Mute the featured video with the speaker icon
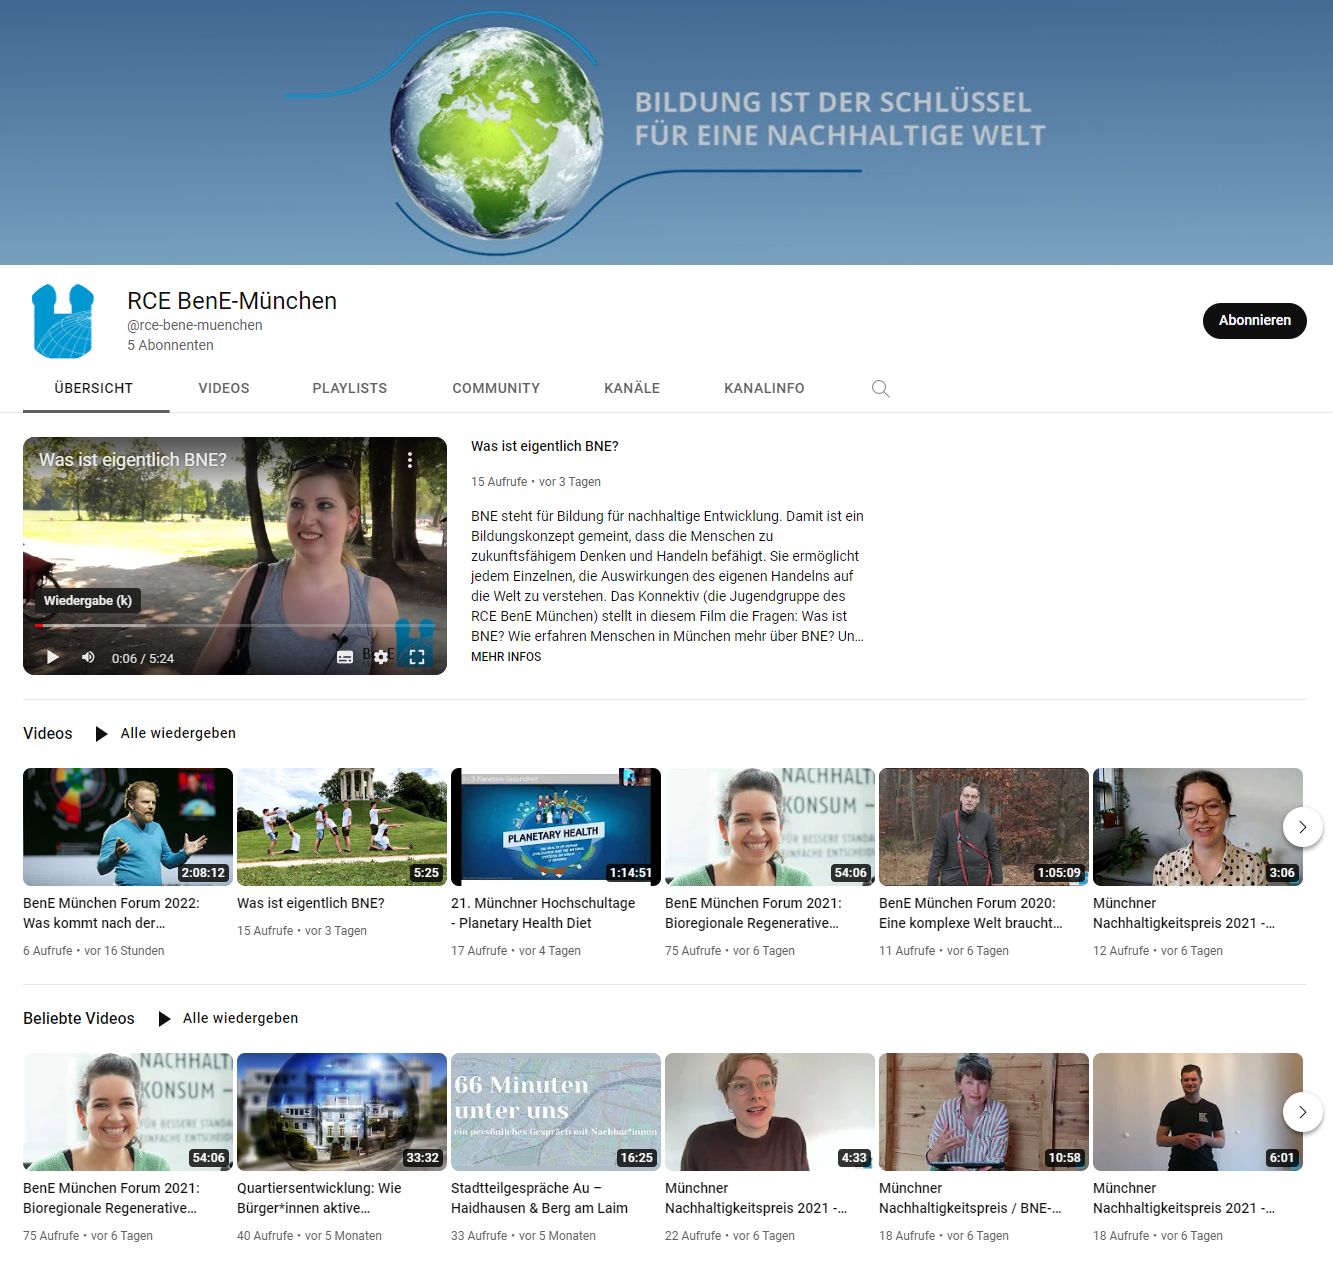Viewport: 1333px width, 1266px height. point(88,657)
